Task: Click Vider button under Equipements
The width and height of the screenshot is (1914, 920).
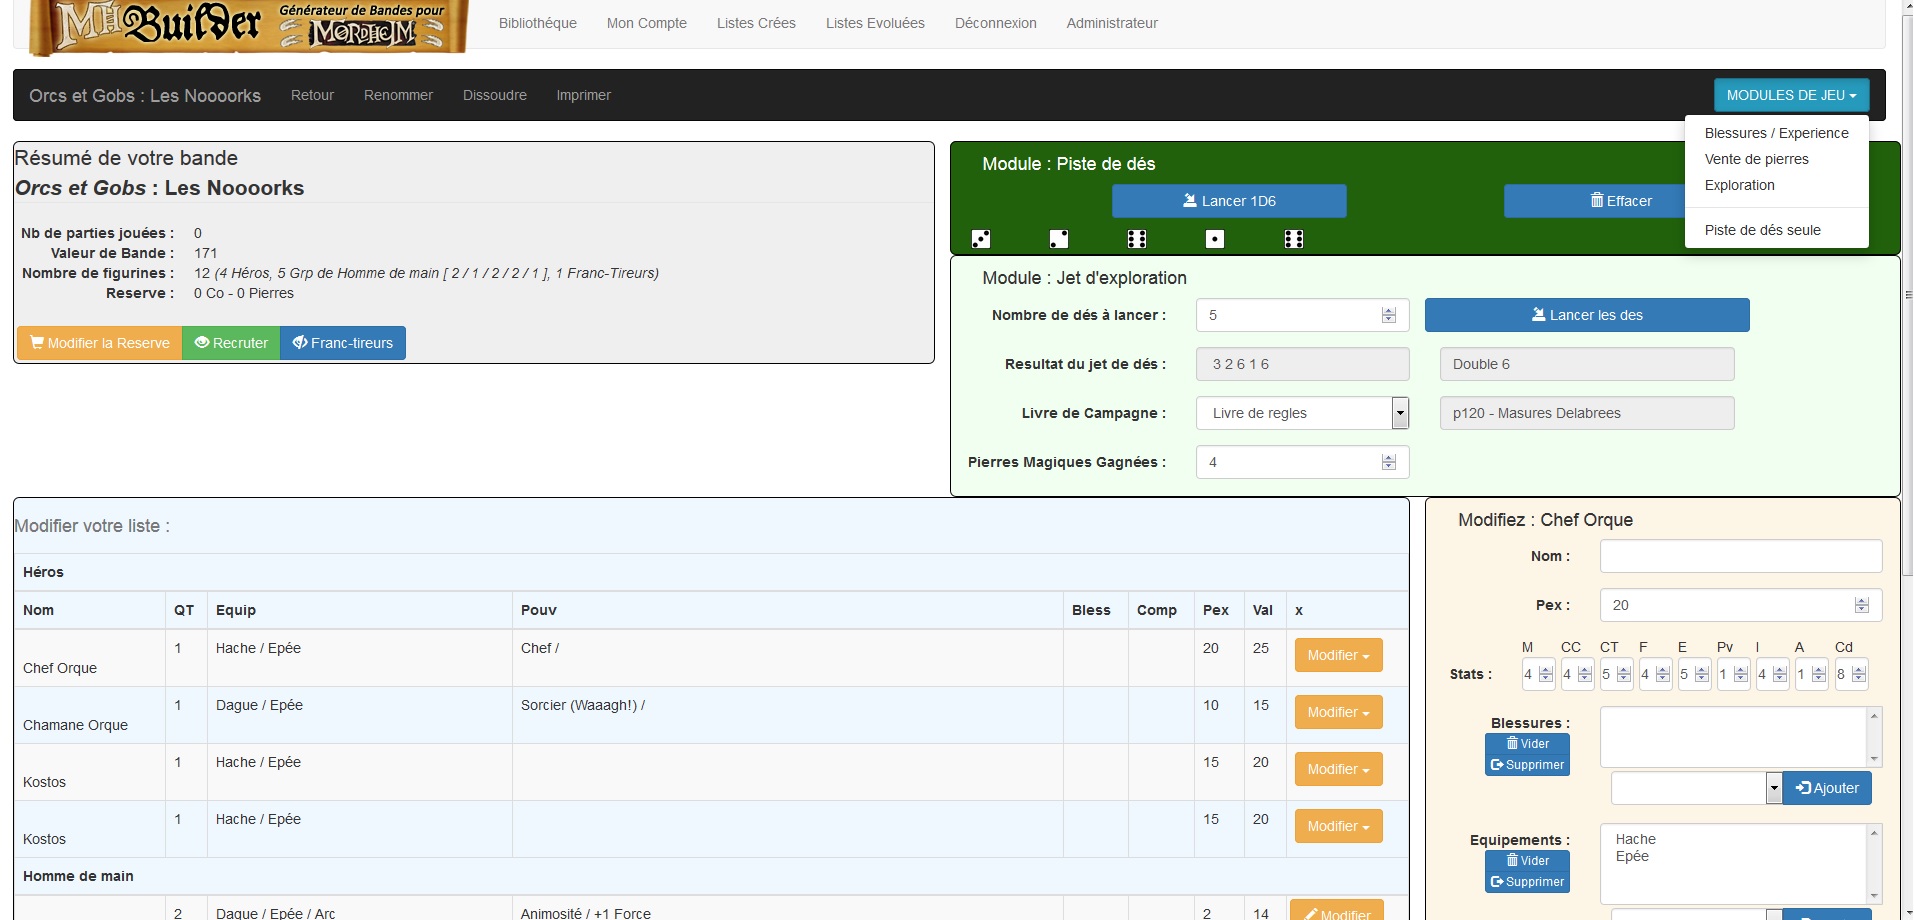Action: pyautogui.click(x=1527, y=861)
